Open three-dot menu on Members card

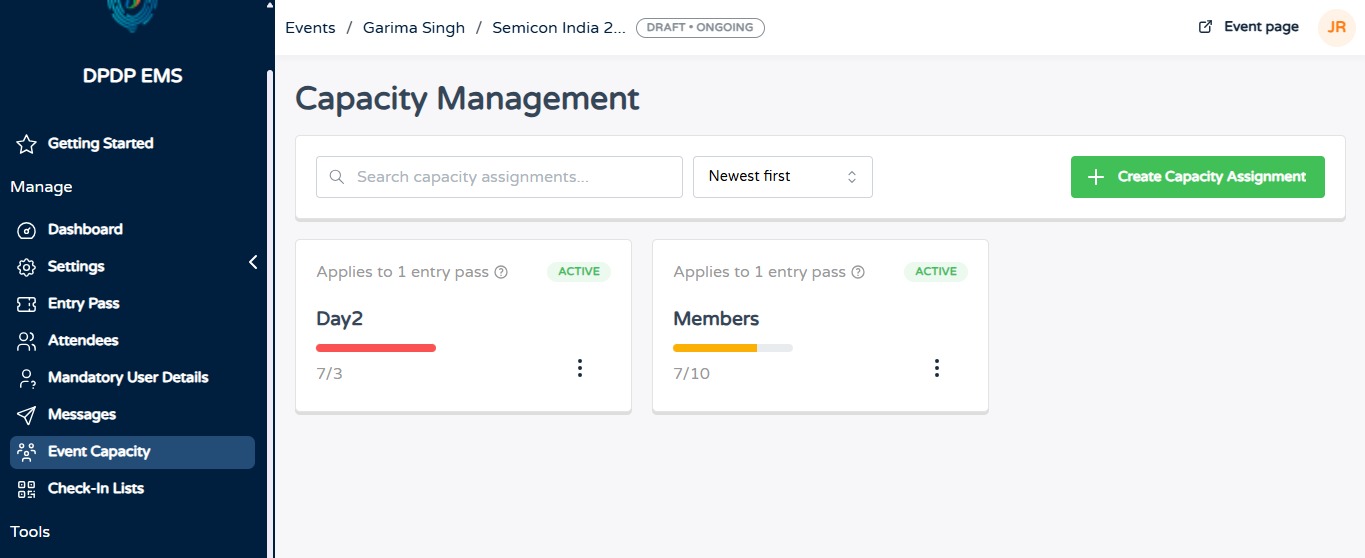(937, 368)
